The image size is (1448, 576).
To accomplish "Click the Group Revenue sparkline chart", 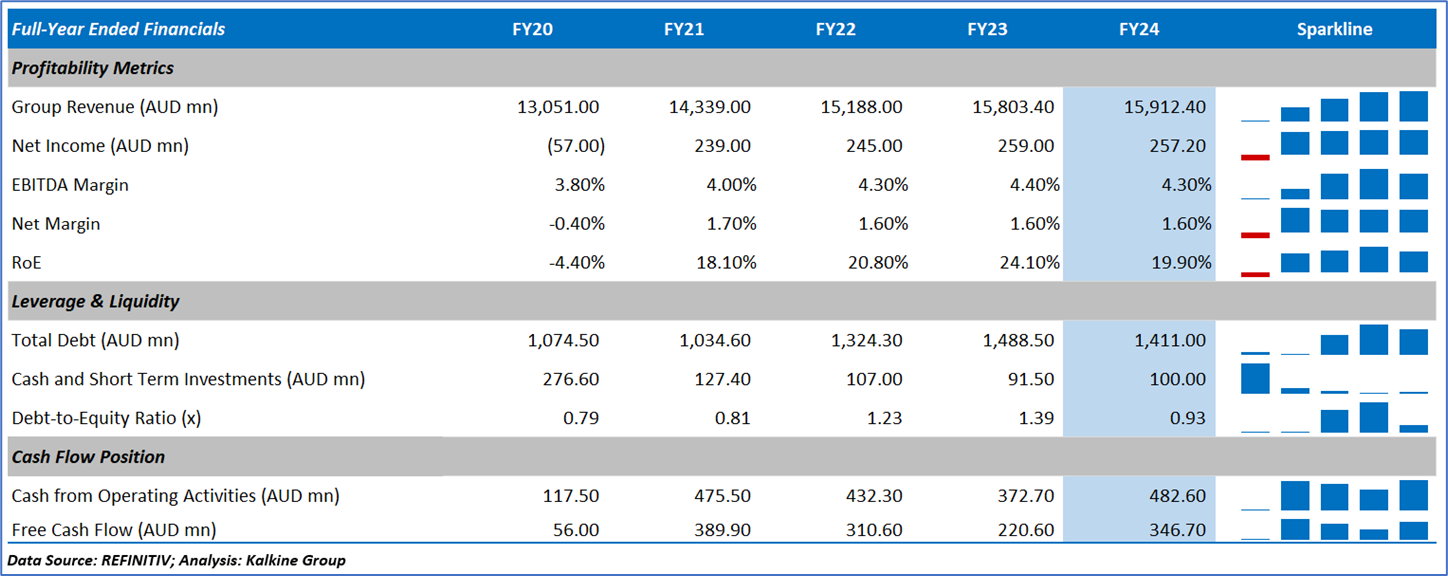I will click(x=1334, y=107).
